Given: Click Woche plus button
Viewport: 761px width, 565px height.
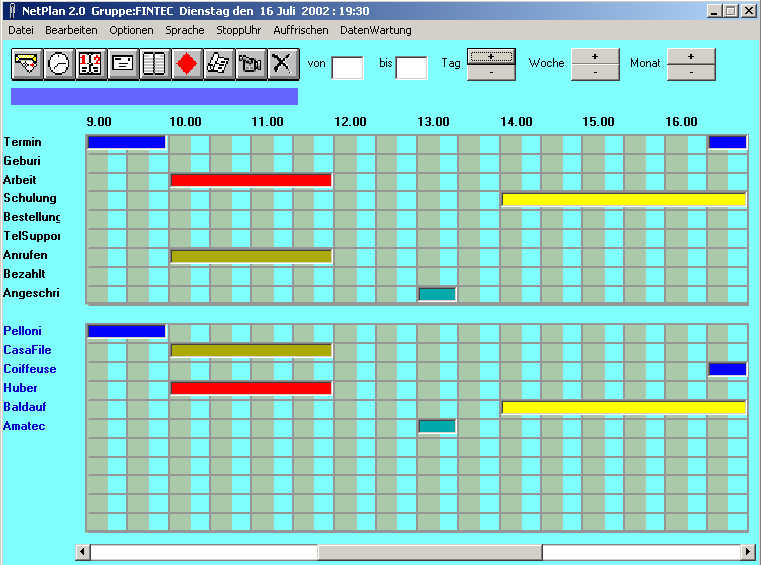Looking at the screenshot, I should (x=595, y=56).
